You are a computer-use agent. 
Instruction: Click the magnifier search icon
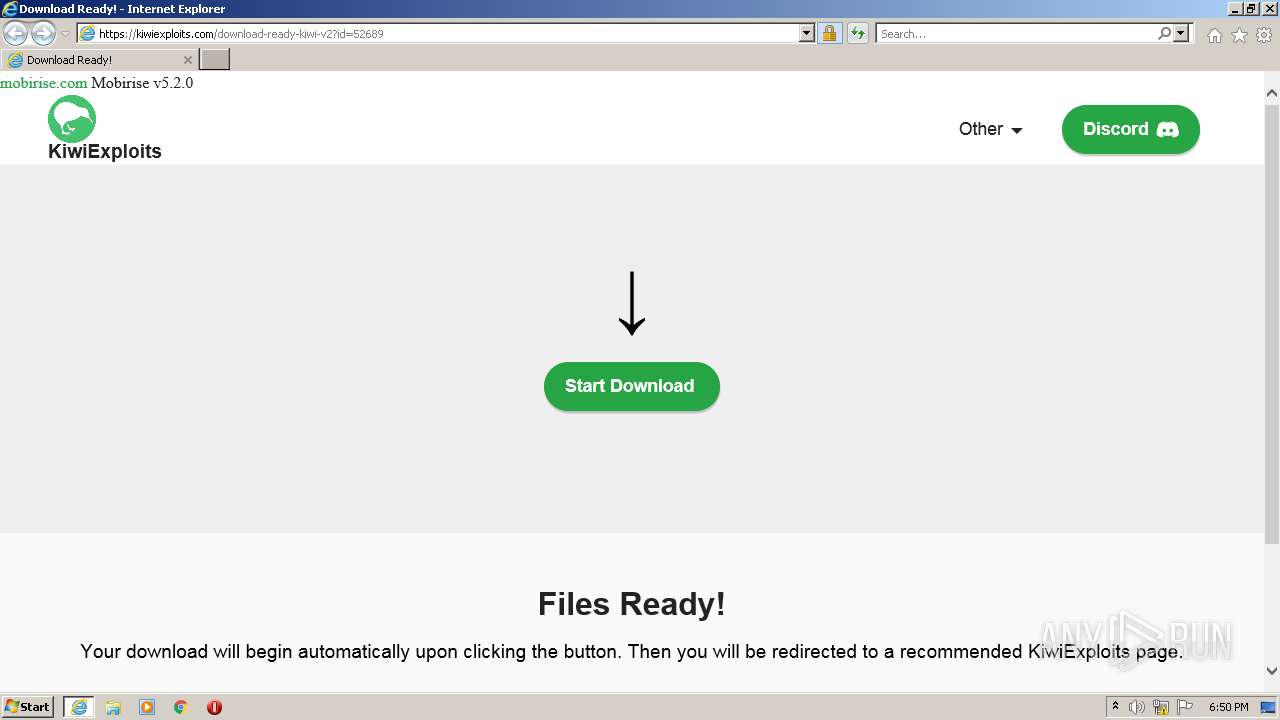1164,33
